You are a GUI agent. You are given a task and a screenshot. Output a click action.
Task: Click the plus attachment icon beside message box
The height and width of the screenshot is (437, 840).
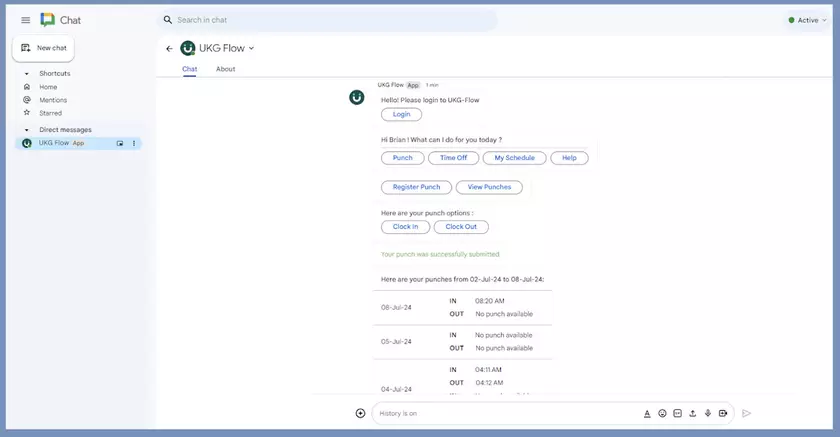(x=361, y=413)
